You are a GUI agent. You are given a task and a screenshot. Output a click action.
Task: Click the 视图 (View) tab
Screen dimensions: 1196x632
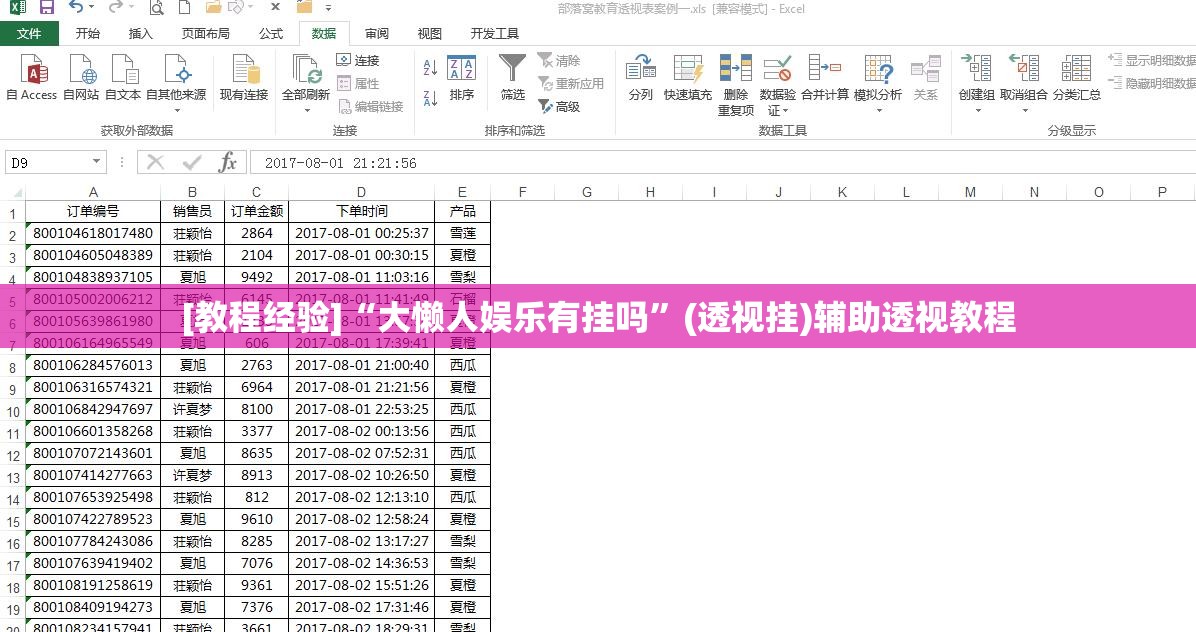point(429,34)
